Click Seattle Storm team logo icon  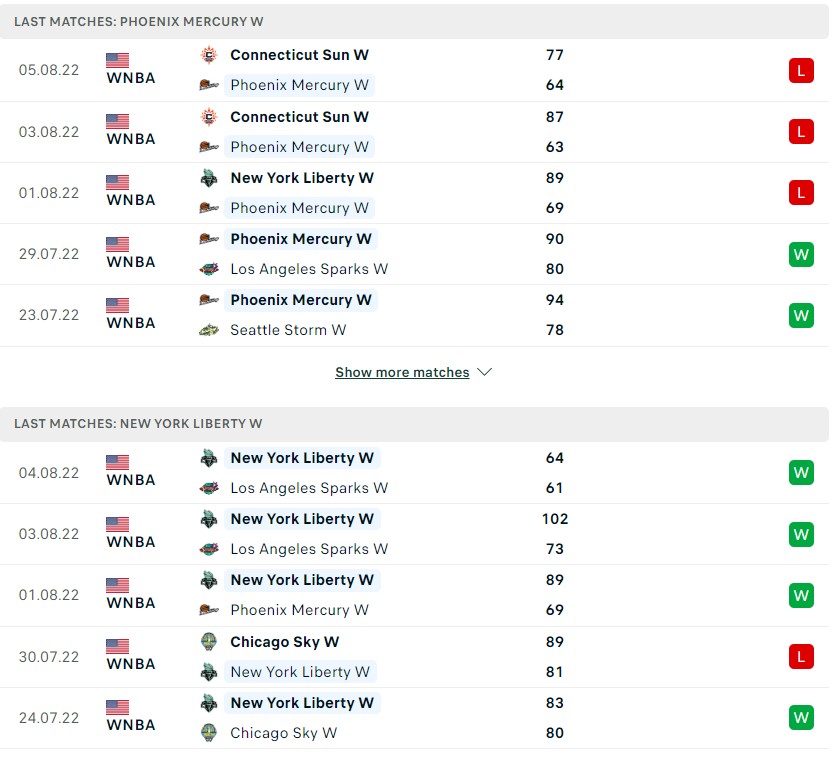(209, 330)
